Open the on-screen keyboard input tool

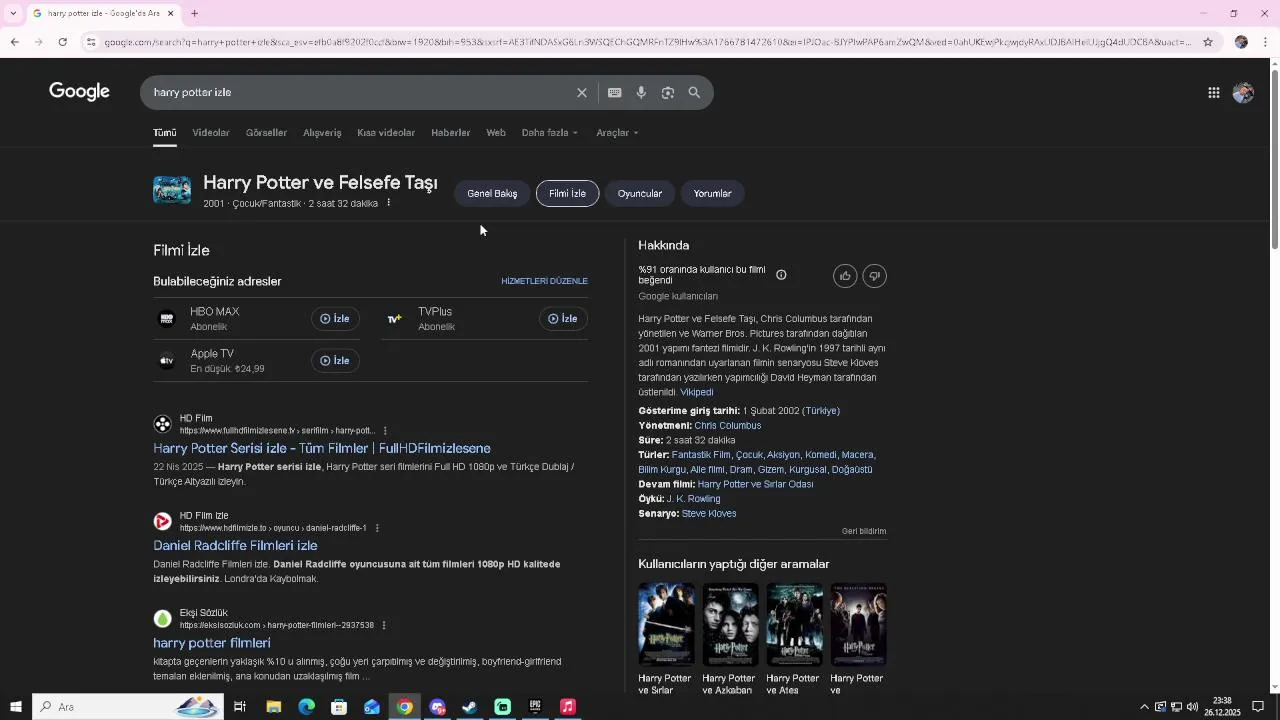615,93
